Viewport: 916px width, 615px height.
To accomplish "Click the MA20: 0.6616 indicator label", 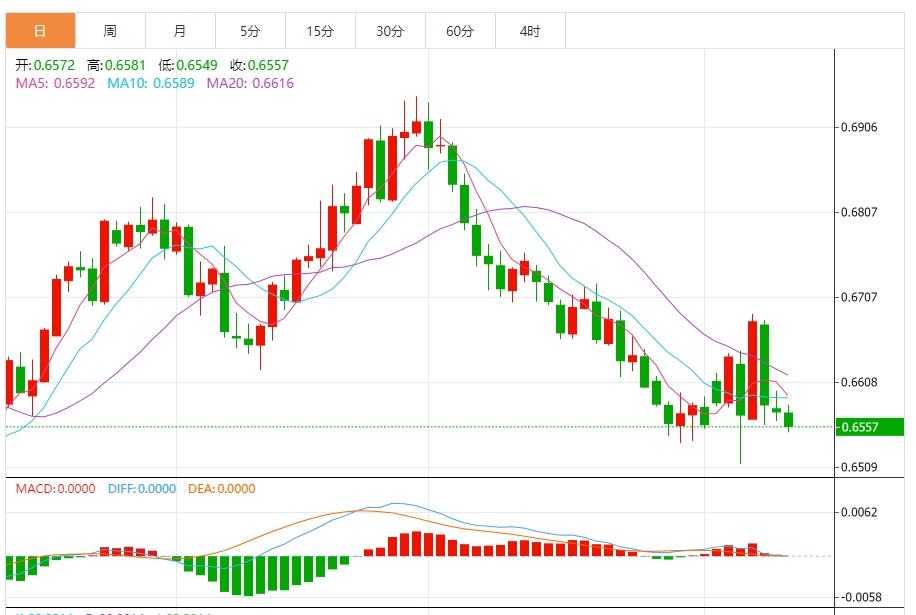I will pyautogui.click(x=251, y=83).
